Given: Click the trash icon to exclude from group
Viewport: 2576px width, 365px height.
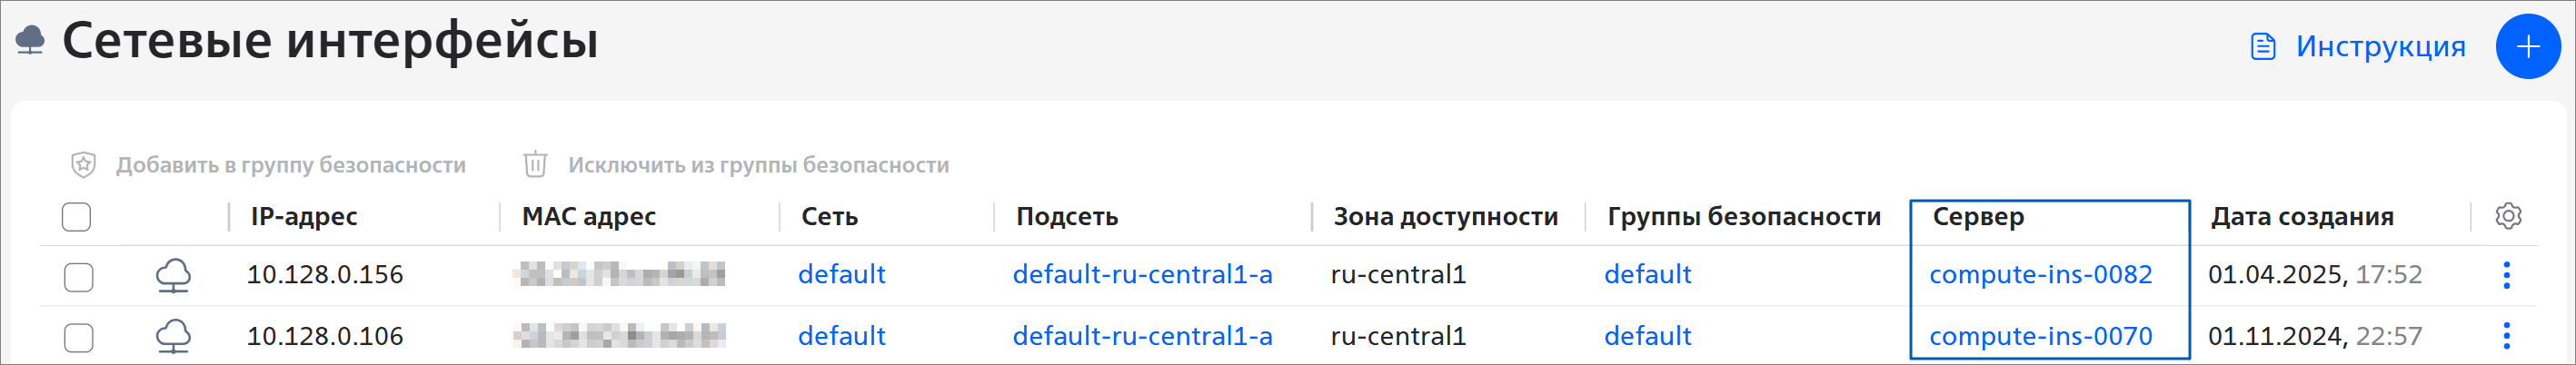Looking at the screenshot, I should tap(535, 165).
